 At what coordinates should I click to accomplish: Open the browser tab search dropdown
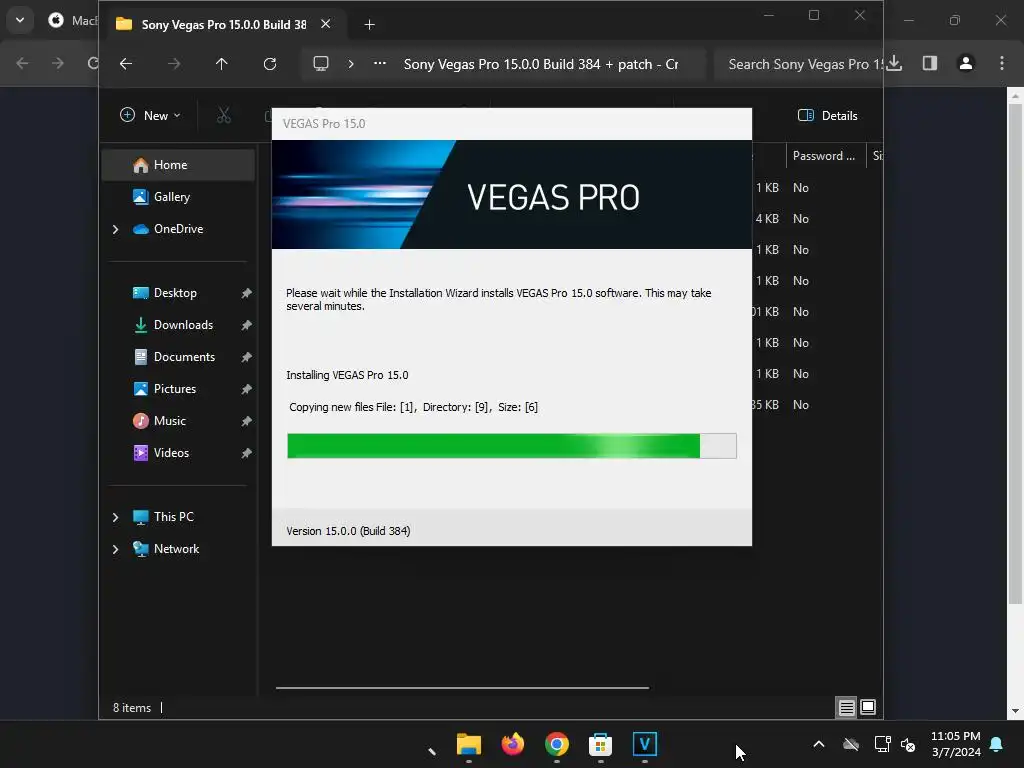click(x=20, y=20)
